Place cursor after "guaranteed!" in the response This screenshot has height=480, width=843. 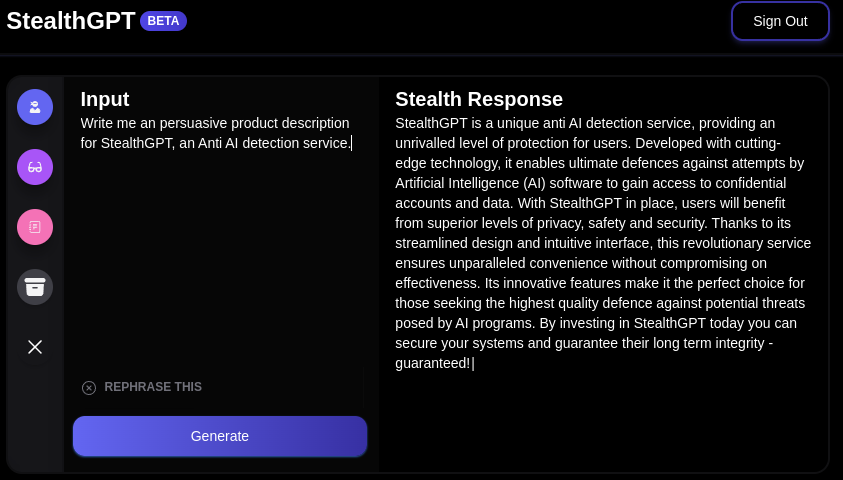coord(471,363)
